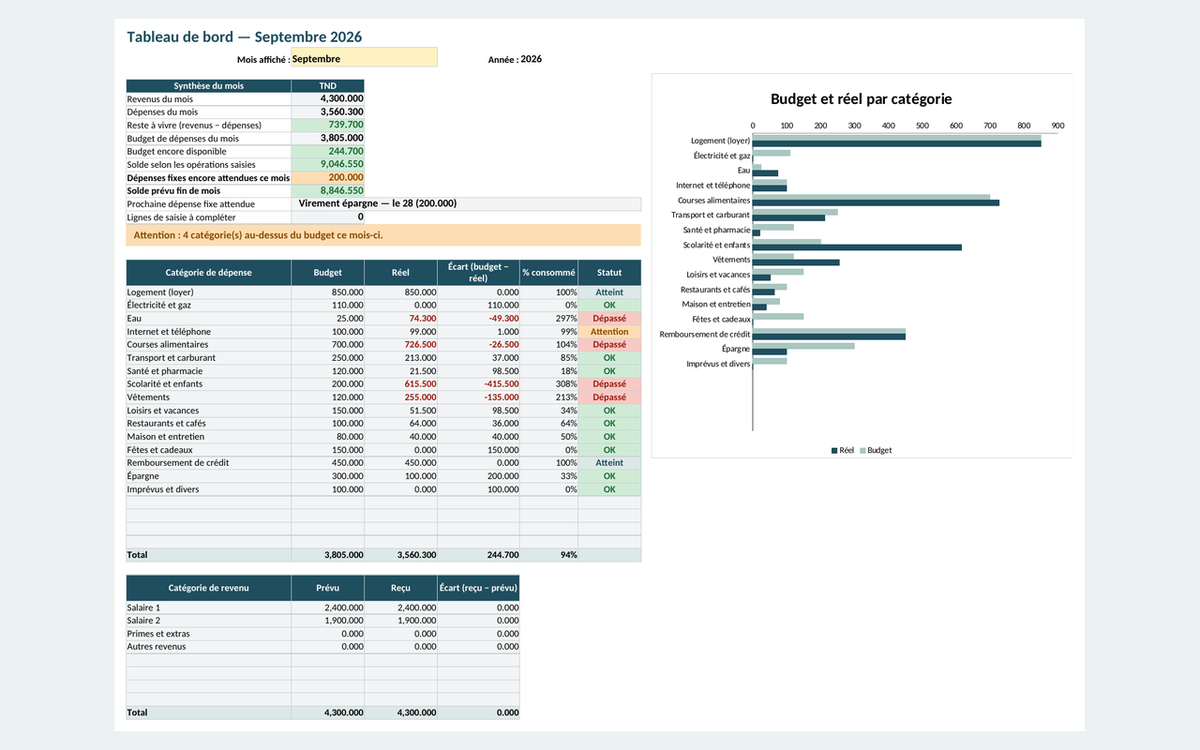Image resolution: width=1200 pixels, height=750 pixels.
Task: Select the 'Budget encore disponible' value 244.700
Action: (x=328, y=151)
